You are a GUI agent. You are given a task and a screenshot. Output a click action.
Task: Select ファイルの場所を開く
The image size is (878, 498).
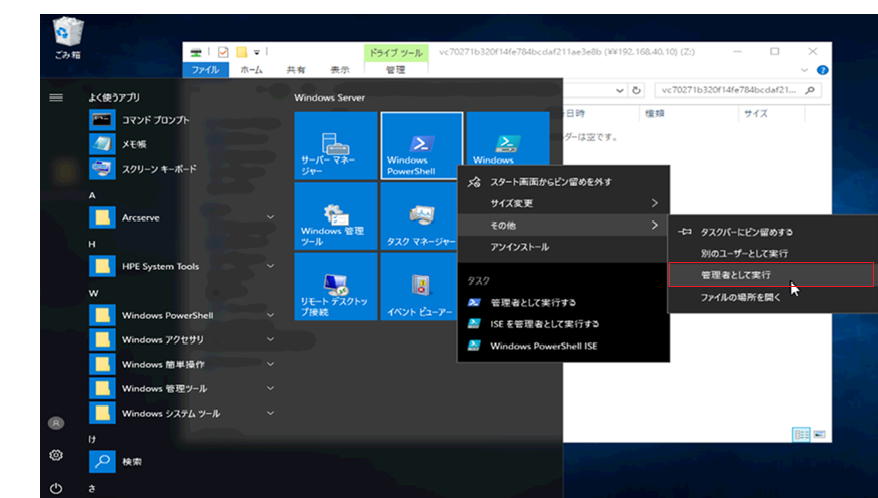click(x=773, y=297)
